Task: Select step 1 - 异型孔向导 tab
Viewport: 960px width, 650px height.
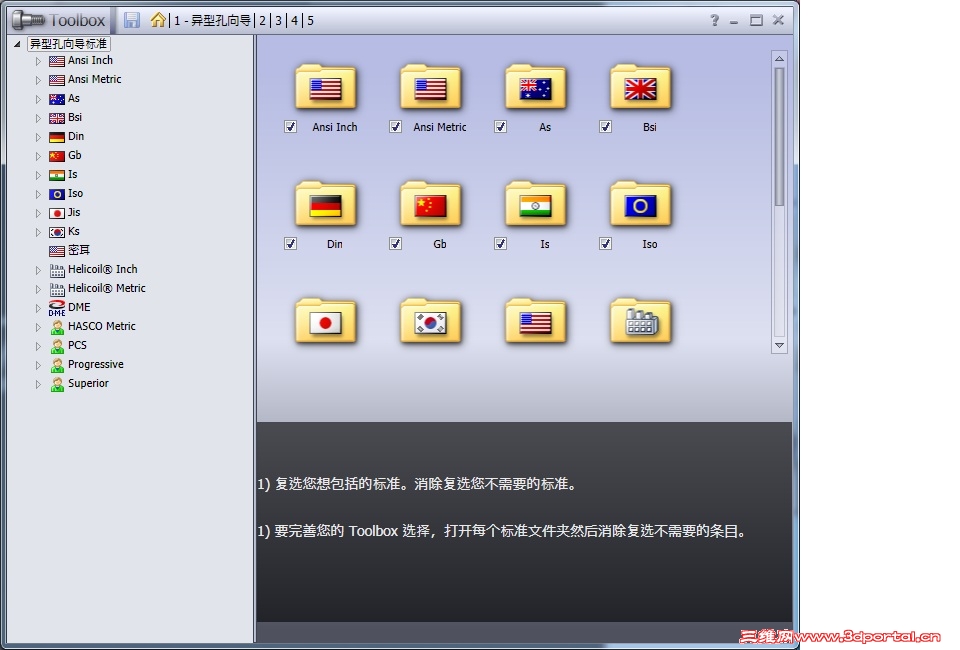Action: coord(212,21)
